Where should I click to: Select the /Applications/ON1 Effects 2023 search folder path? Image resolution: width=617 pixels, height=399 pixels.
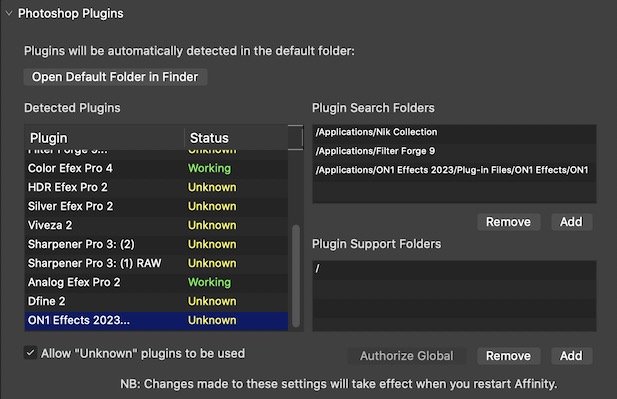(454, 170)
